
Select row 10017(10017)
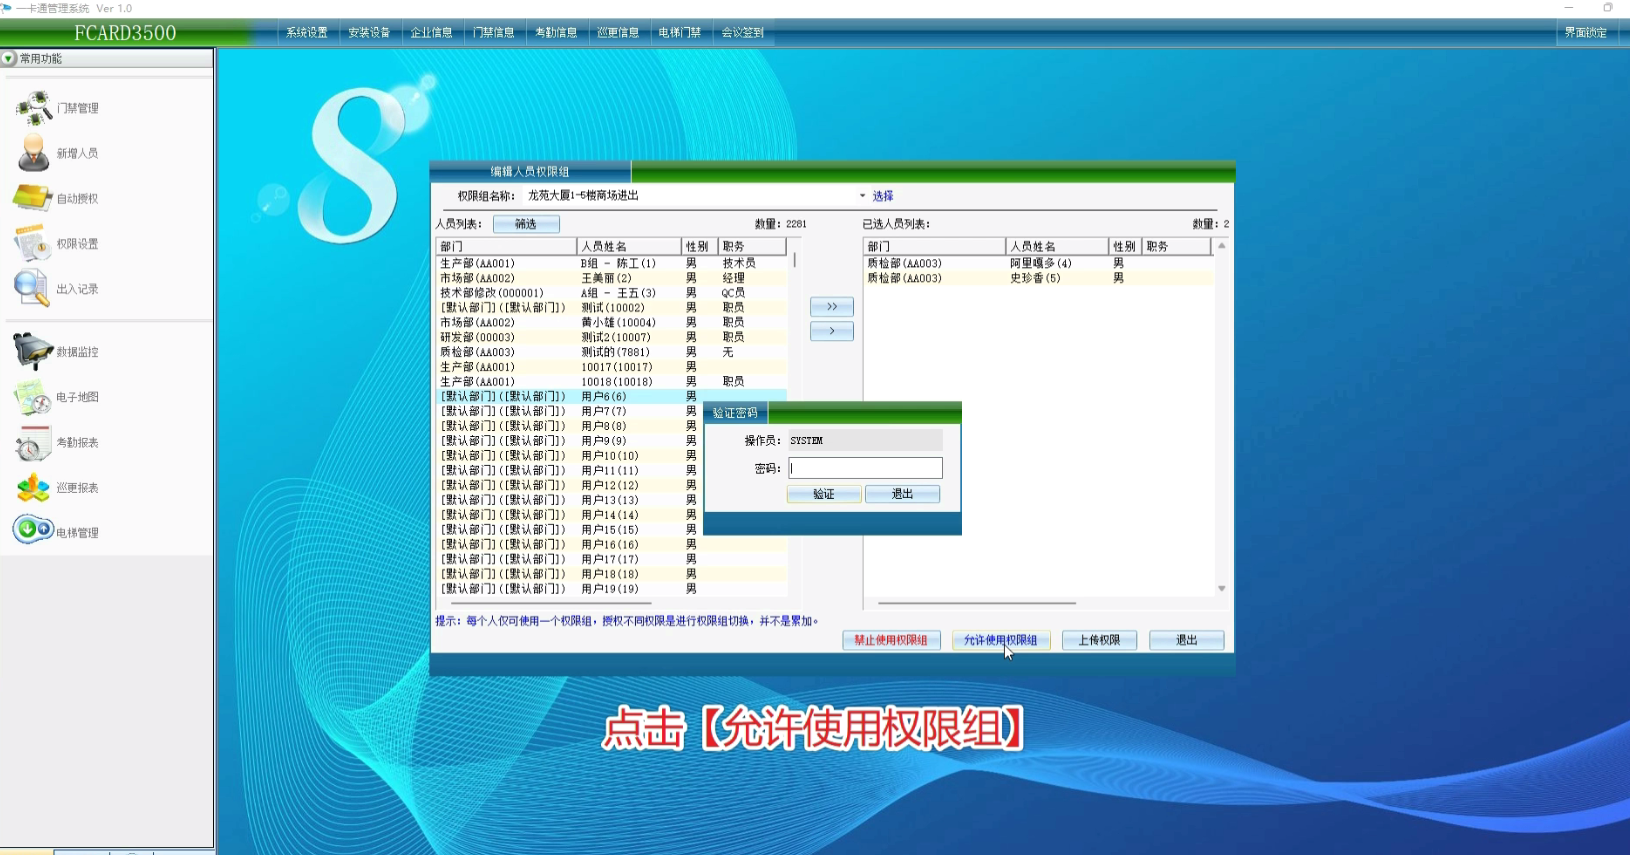(x=612, y=367)
